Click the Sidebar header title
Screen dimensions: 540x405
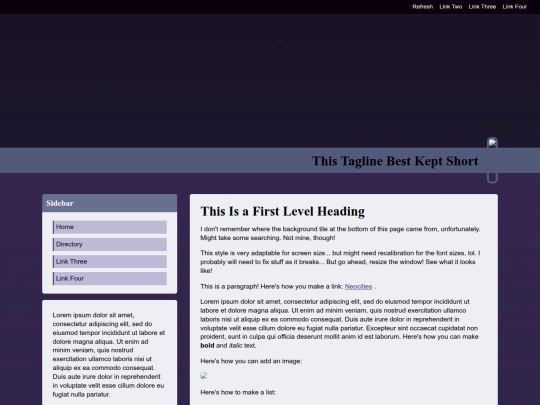(x=60, y=203)
